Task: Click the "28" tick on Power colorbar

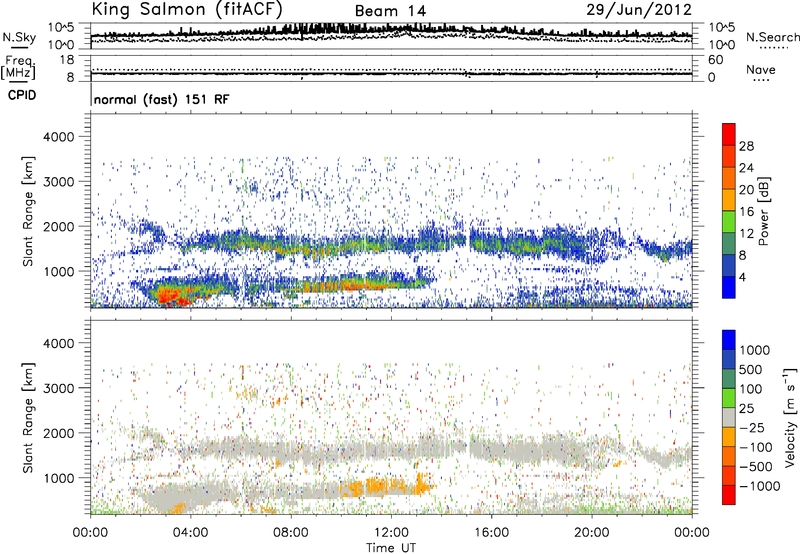Action: (x=746, y=146)
